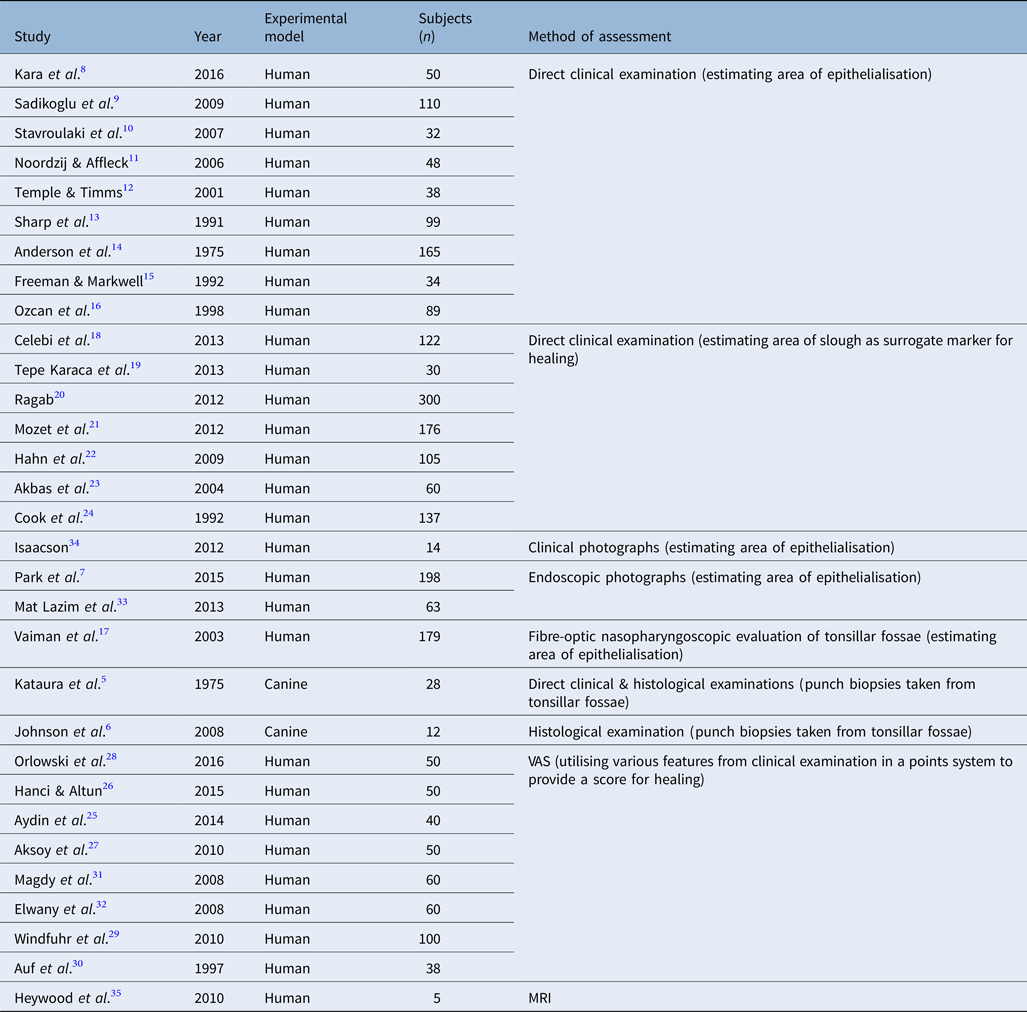
Task: Open citation reference 8 for Kara et al.
Action: tap(86, 68)
